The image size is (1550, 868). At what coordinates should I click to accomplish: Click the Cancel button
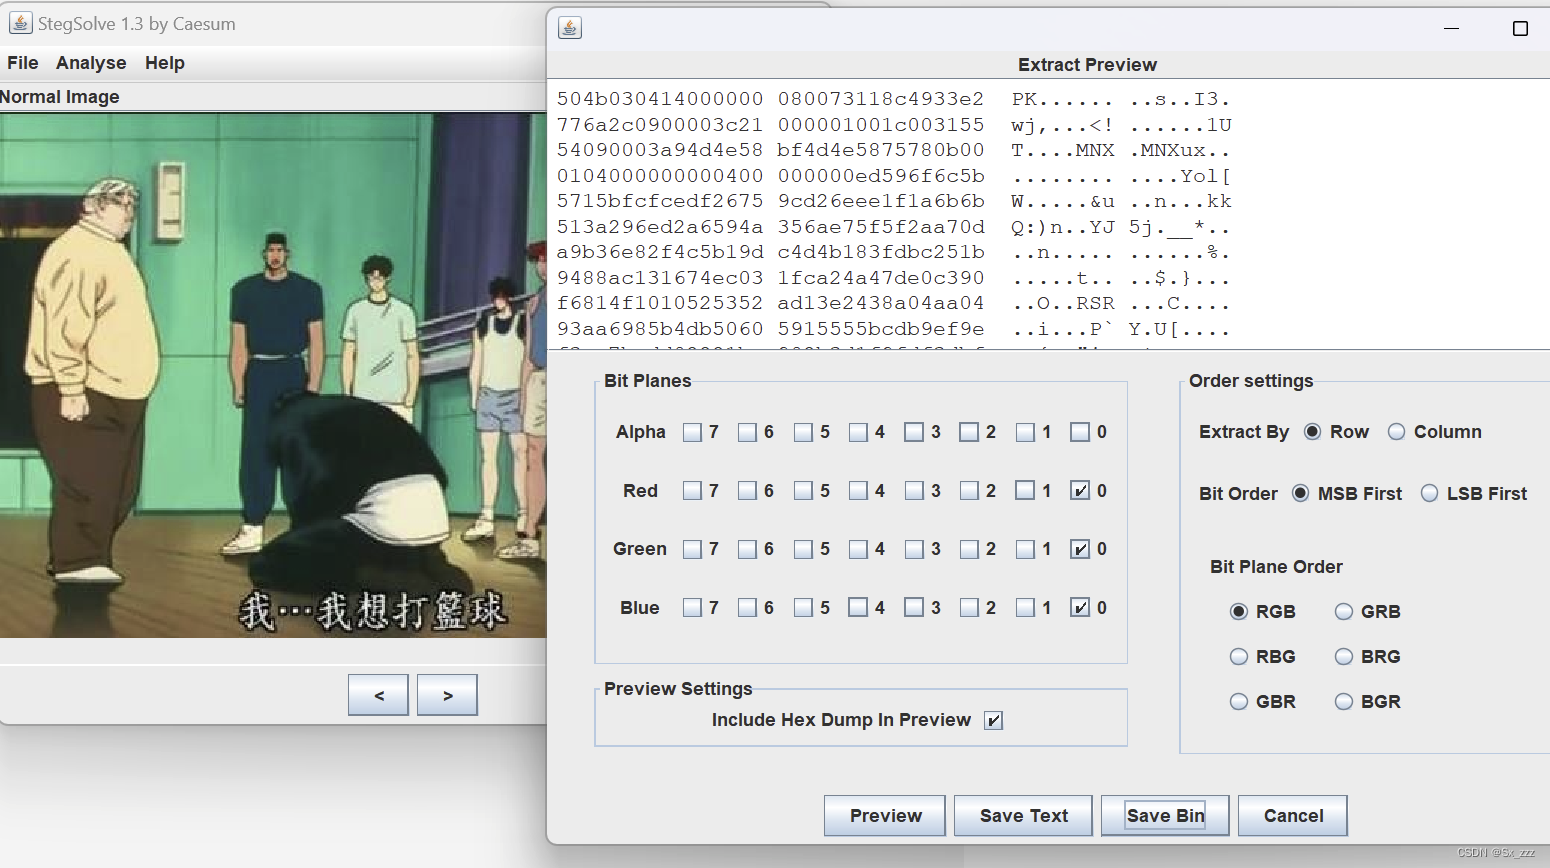coord(1293,815)
